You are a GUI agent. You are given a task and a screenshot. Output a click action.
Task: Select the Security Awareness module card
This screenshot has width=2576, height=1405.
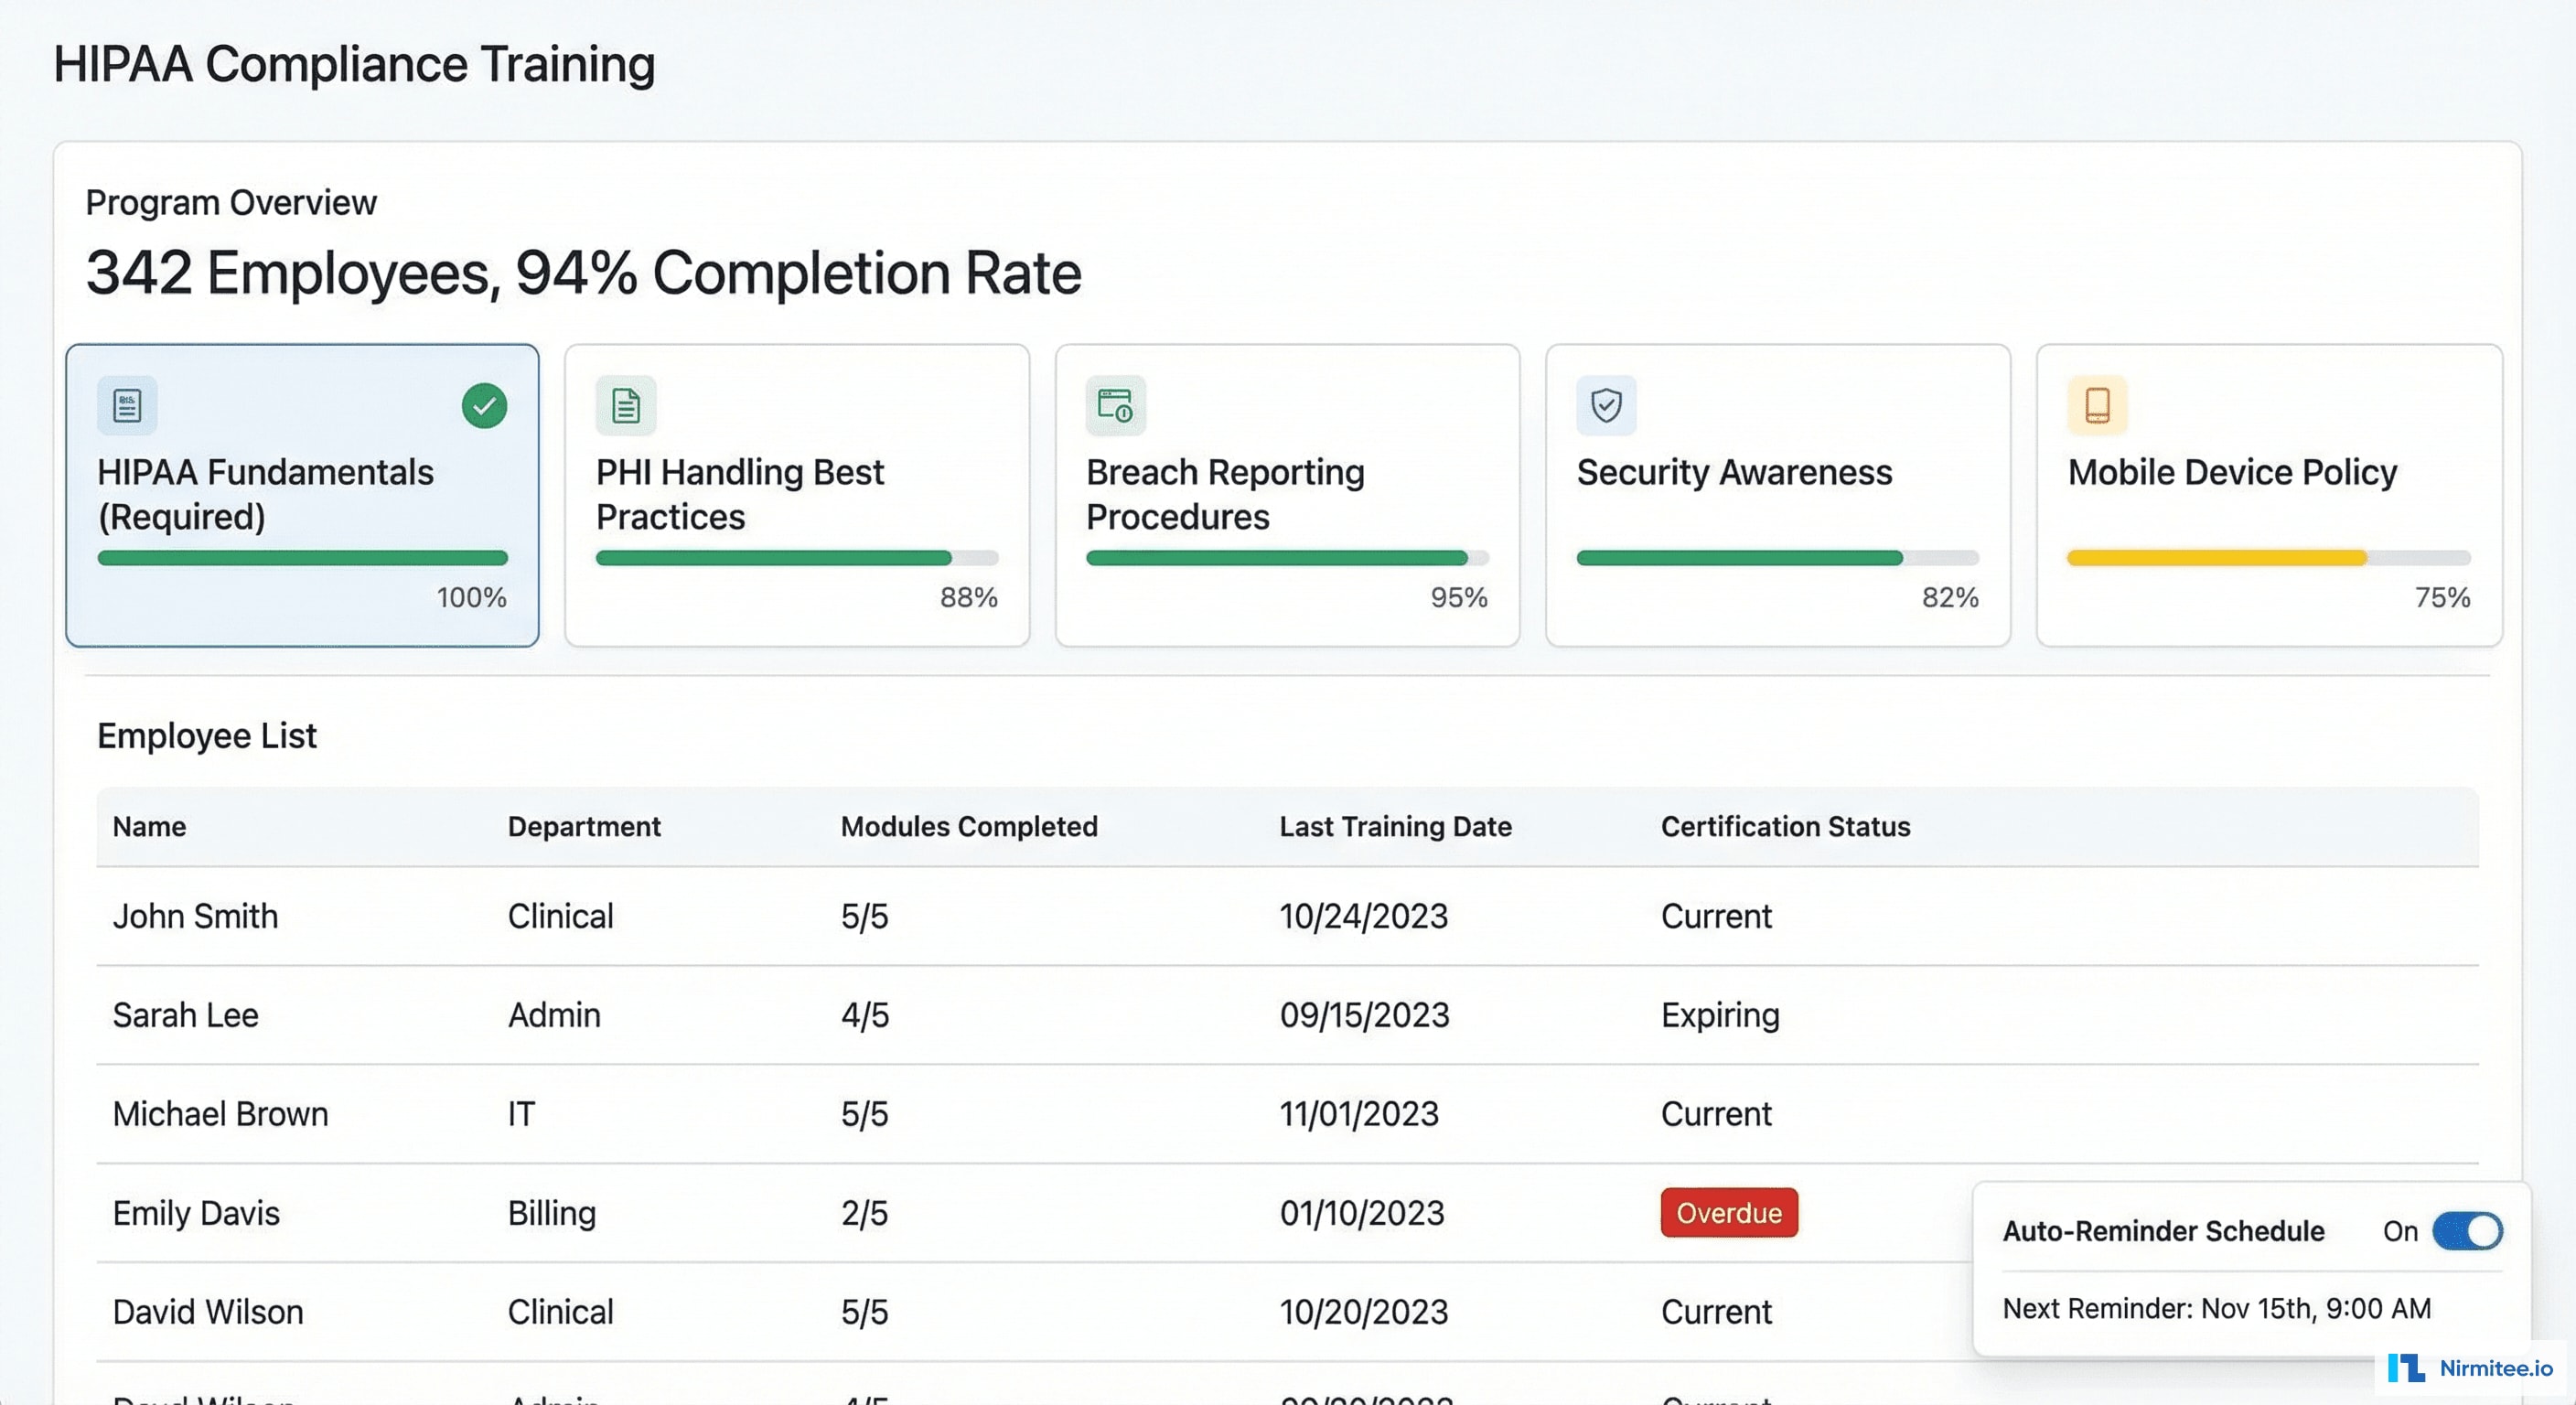1778,495
